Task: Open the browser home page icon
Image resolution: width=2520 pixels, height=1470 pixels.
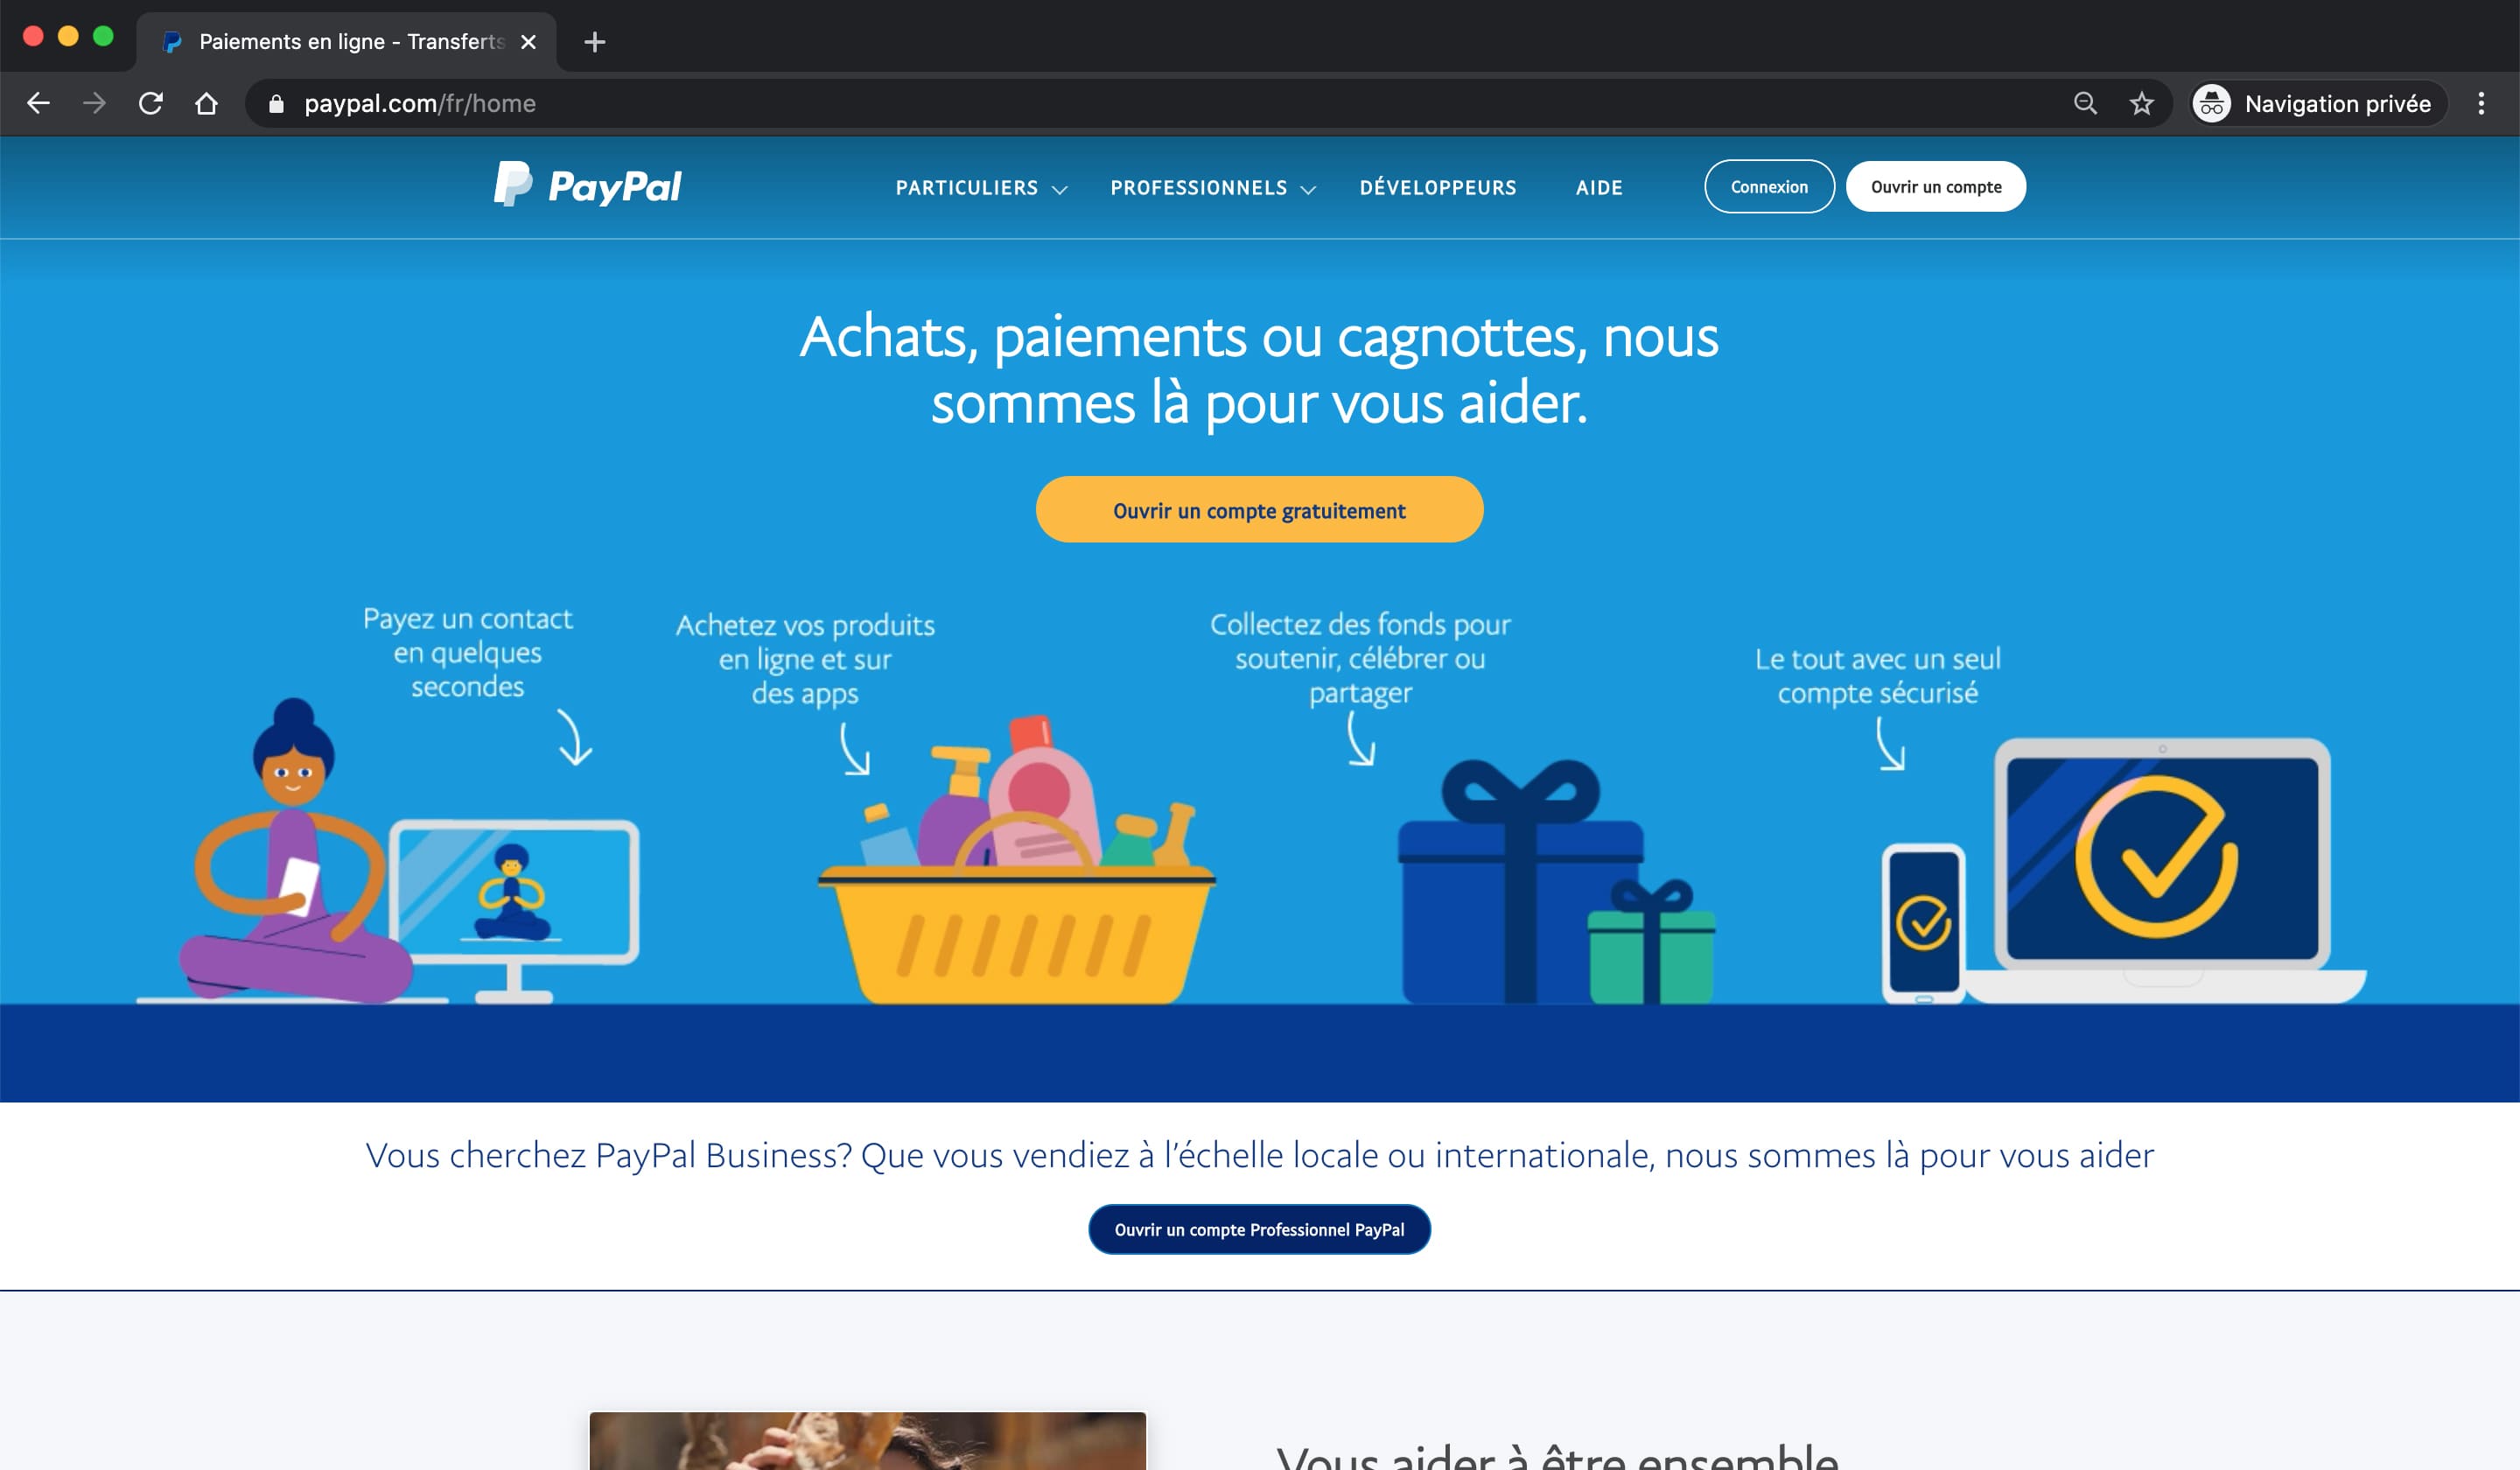Action: (206, 103)
